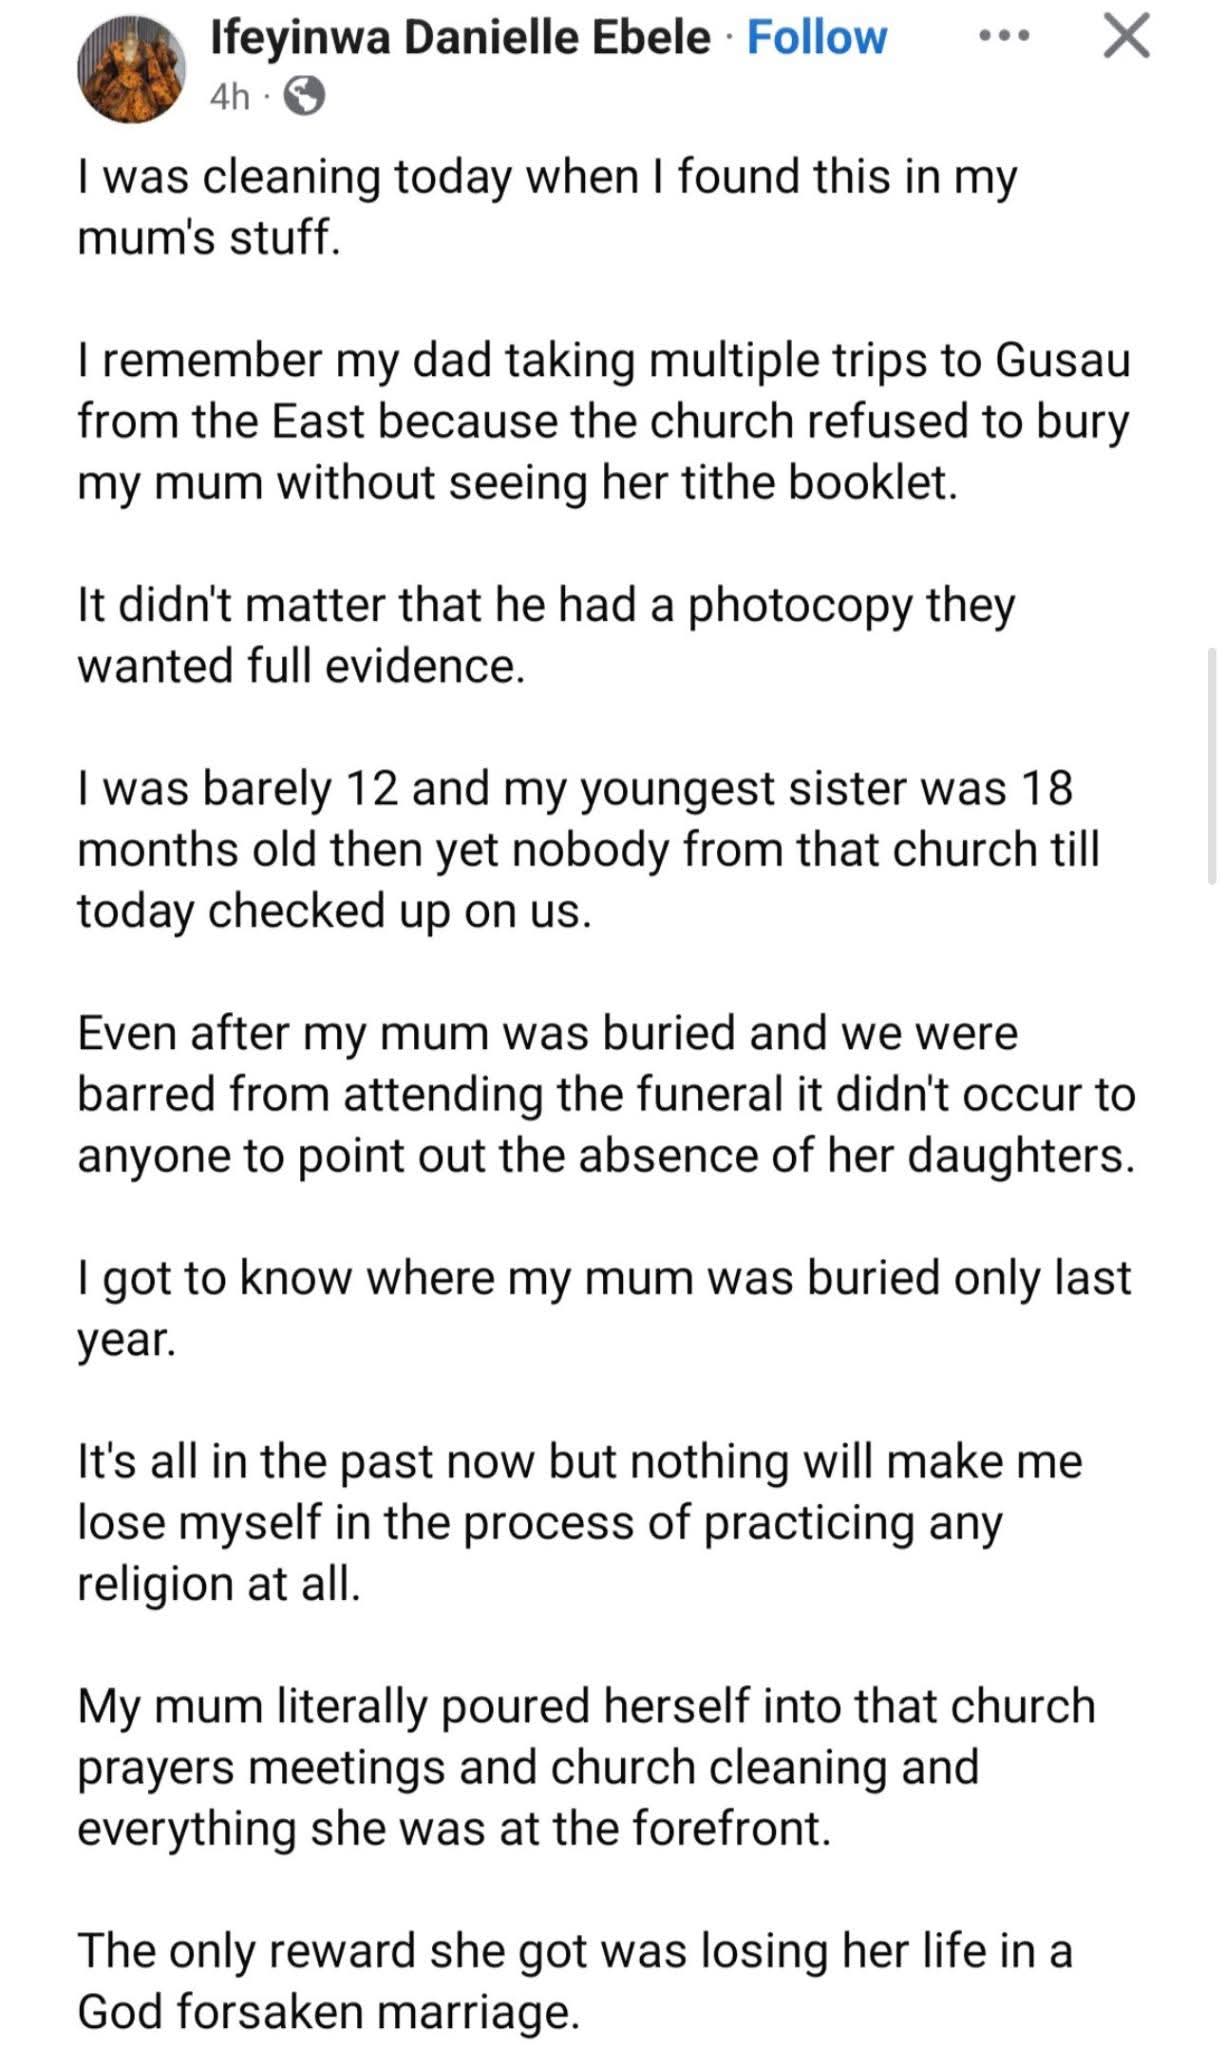1225x2048 pixels.
Task: Click the word "Gusau" in the post
Action: pos(1062,360)
